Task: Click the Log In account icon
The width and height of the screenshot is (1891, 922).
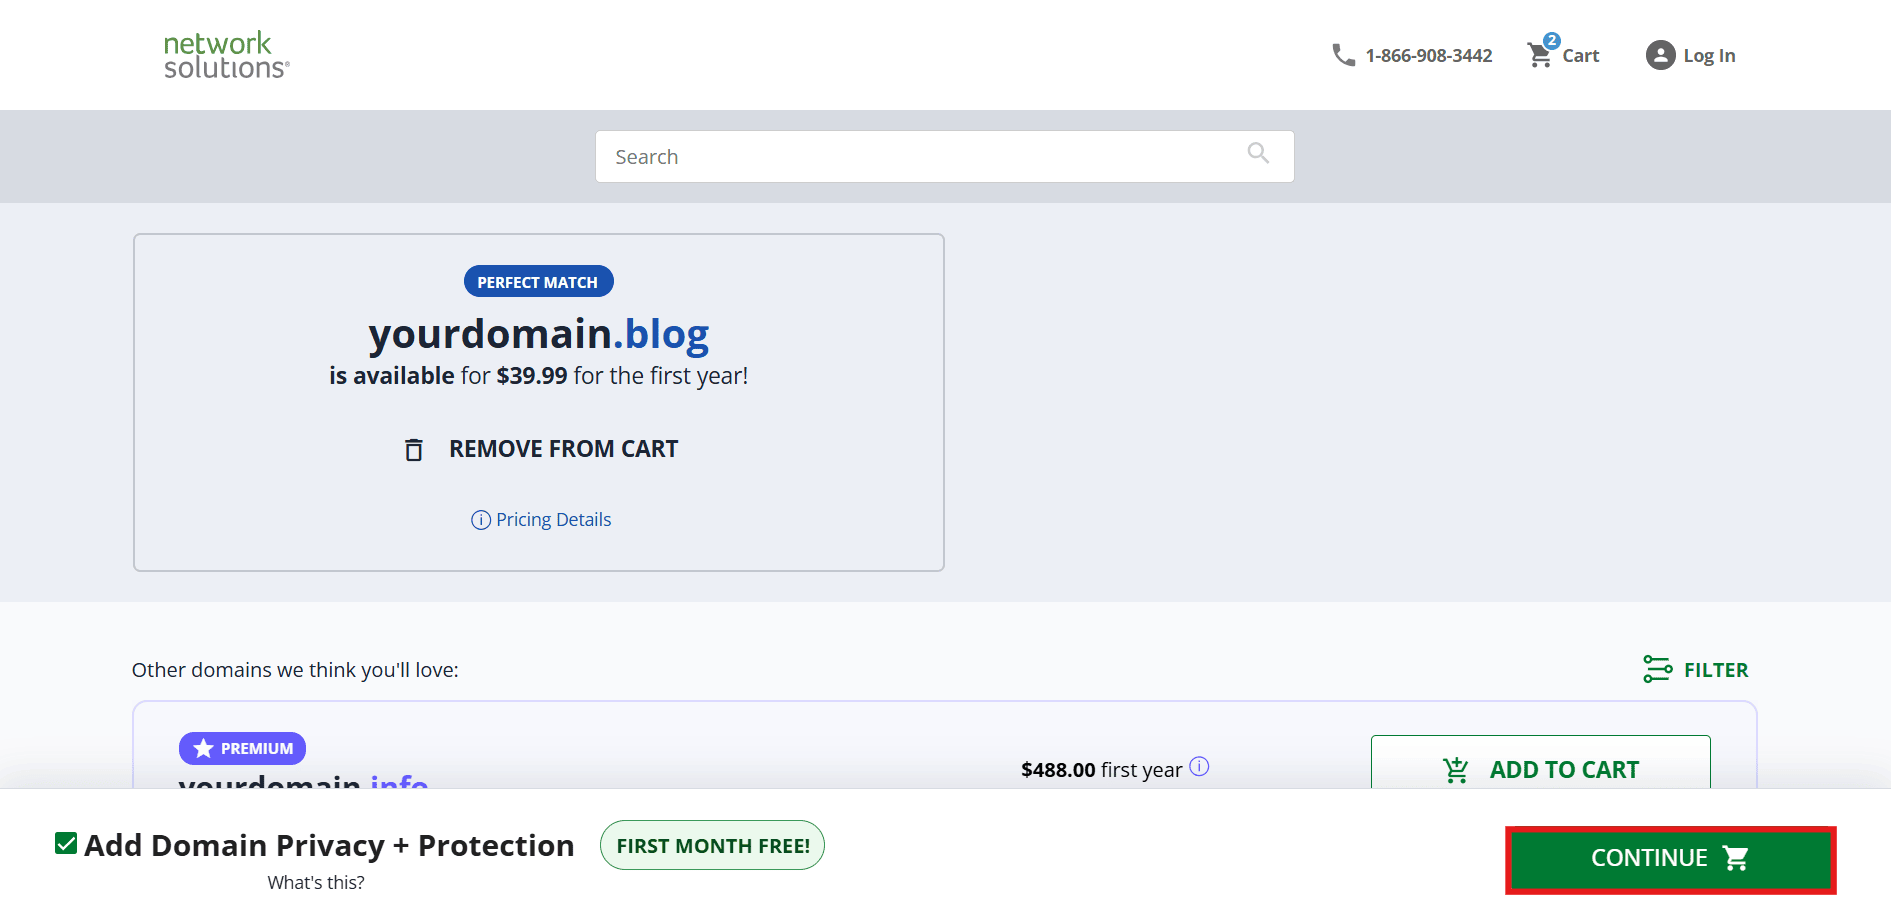Action: tap(1660, 55)
